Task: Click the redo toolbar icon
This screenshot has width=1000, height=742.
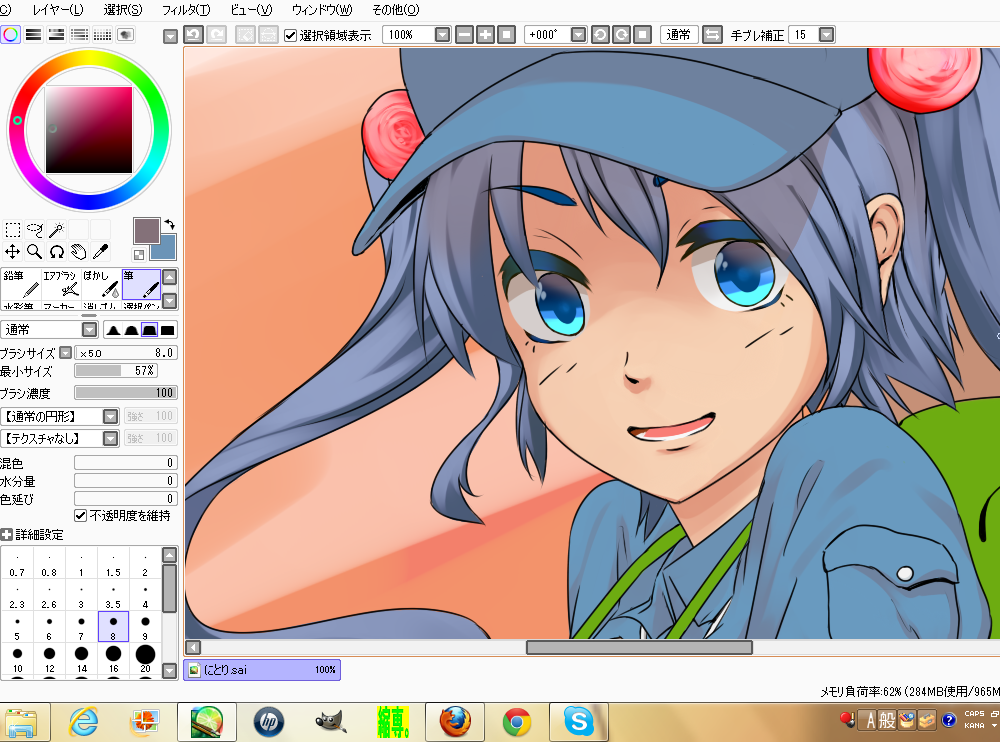Action: (x=216, y=34)
